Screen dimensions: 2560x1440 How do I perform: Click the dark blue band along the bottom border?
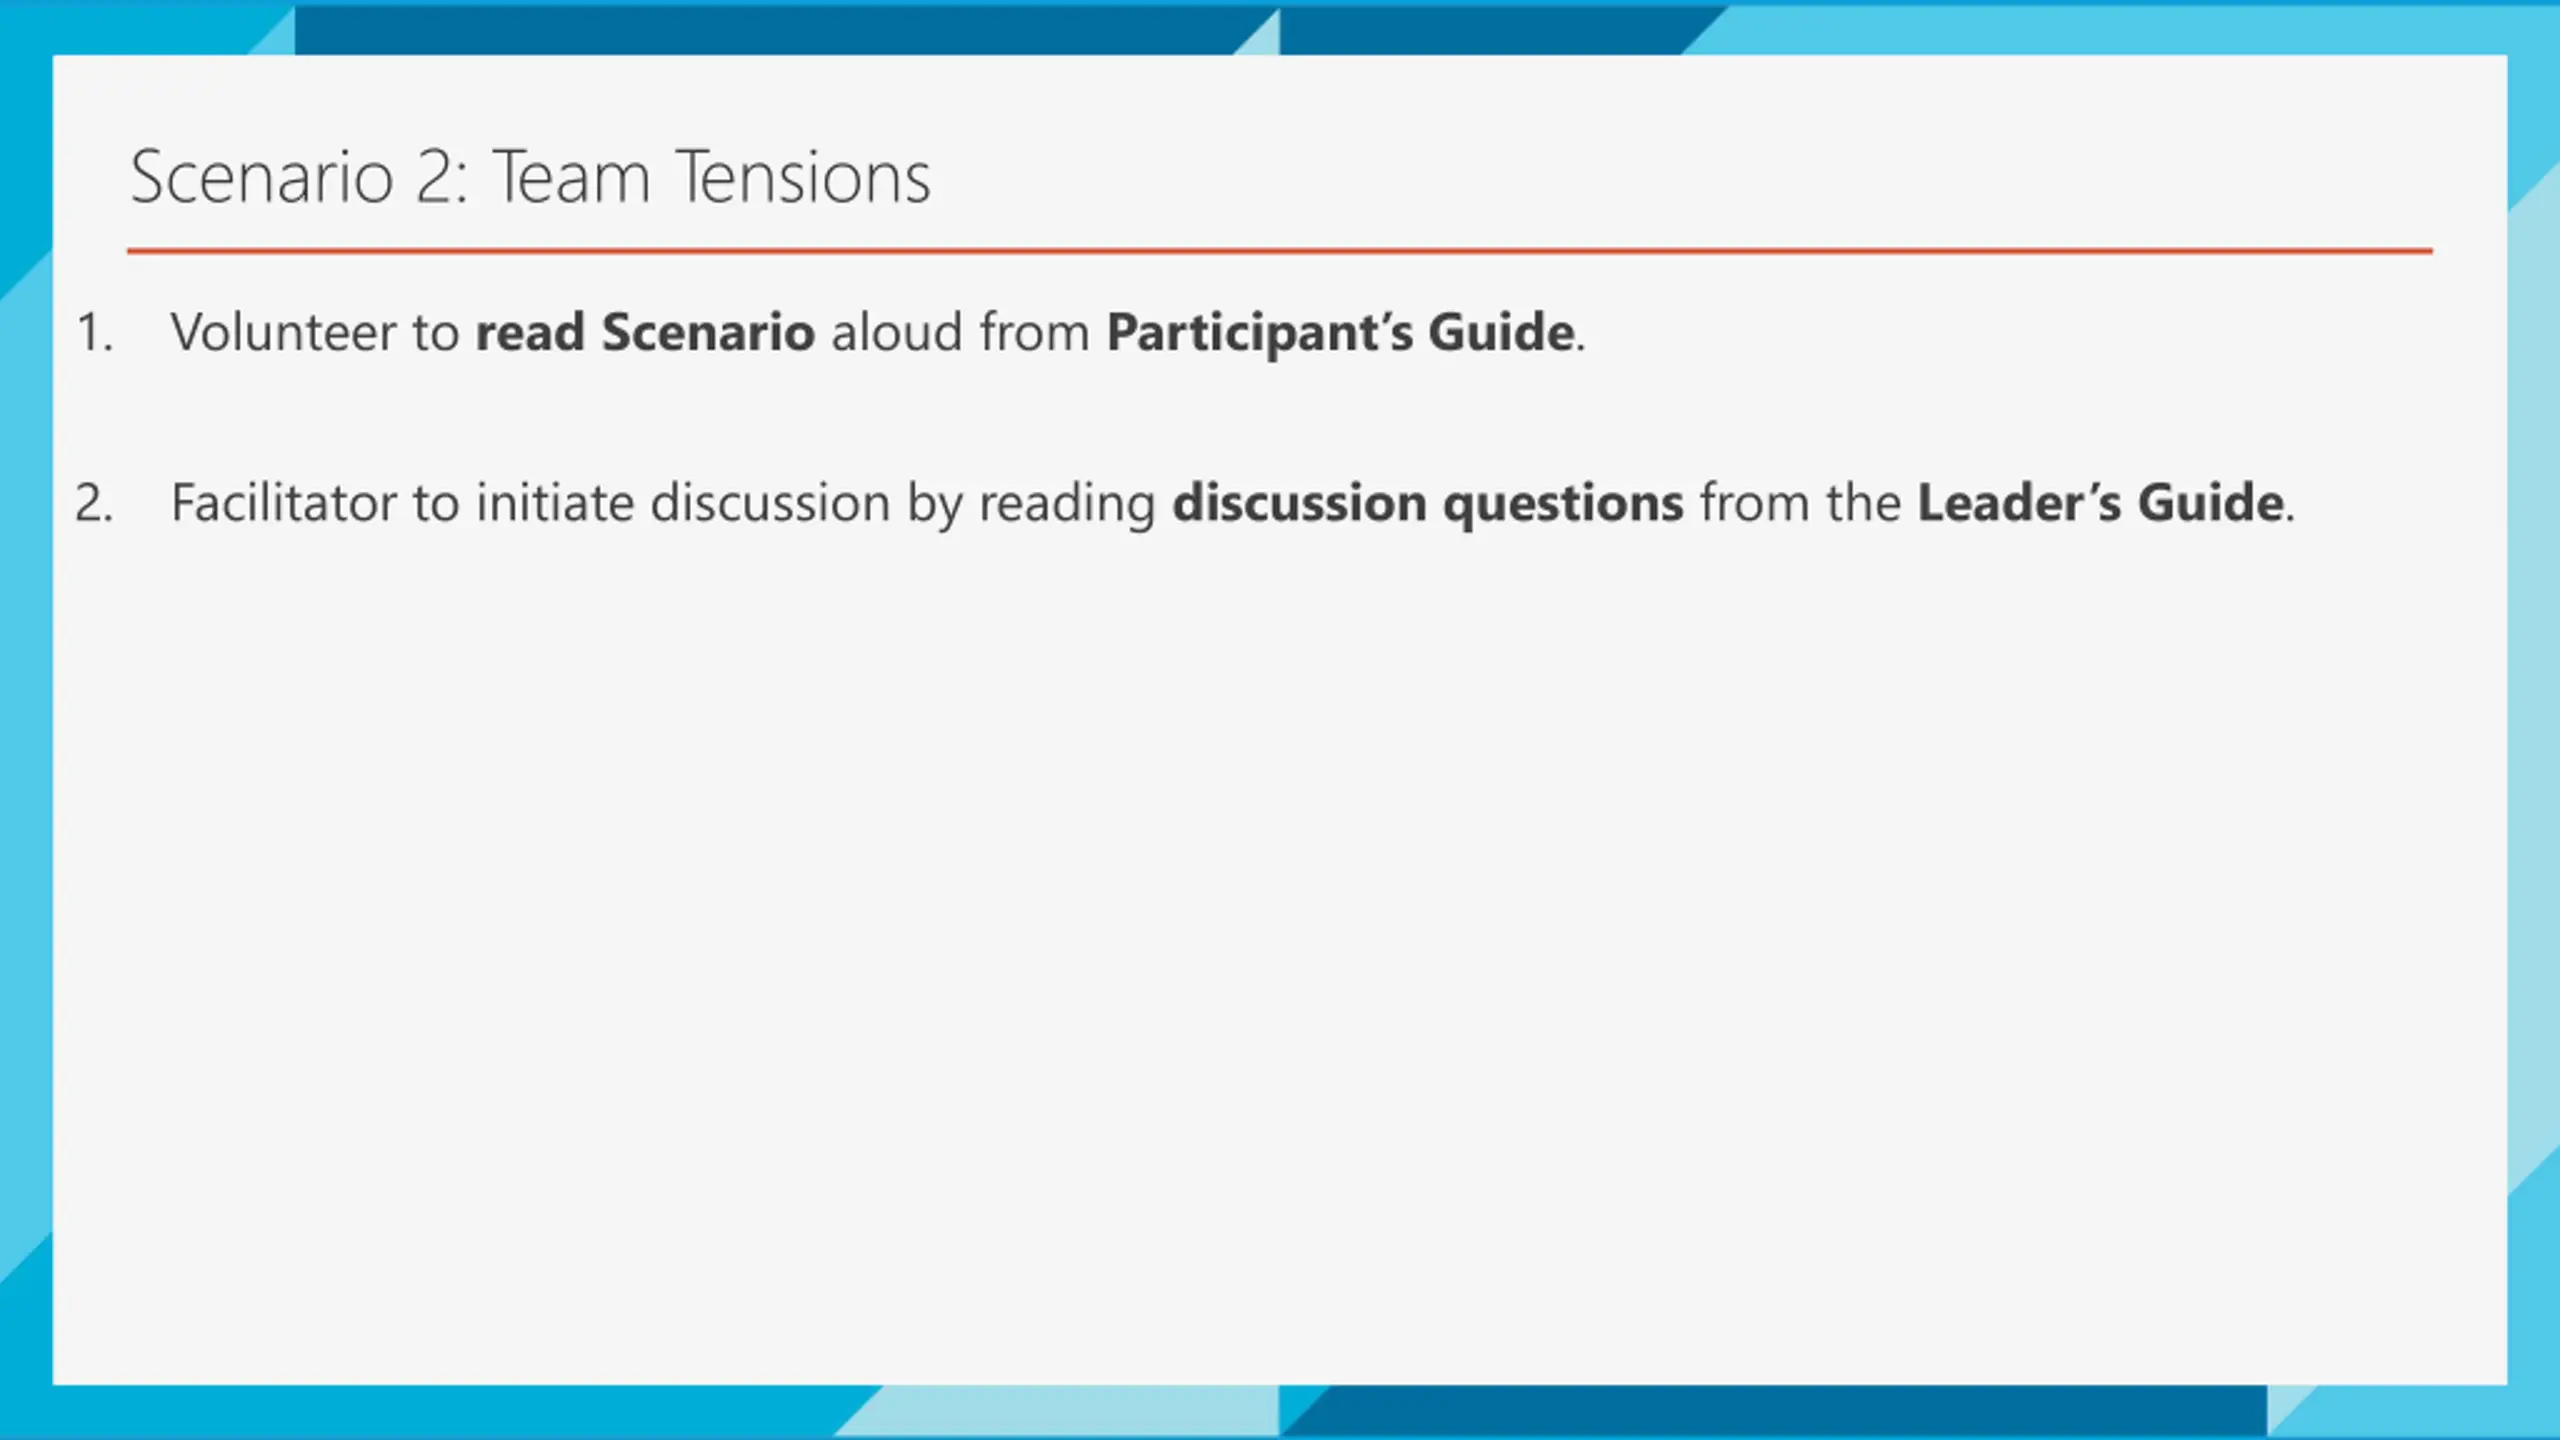(x=1780, y=1411)
